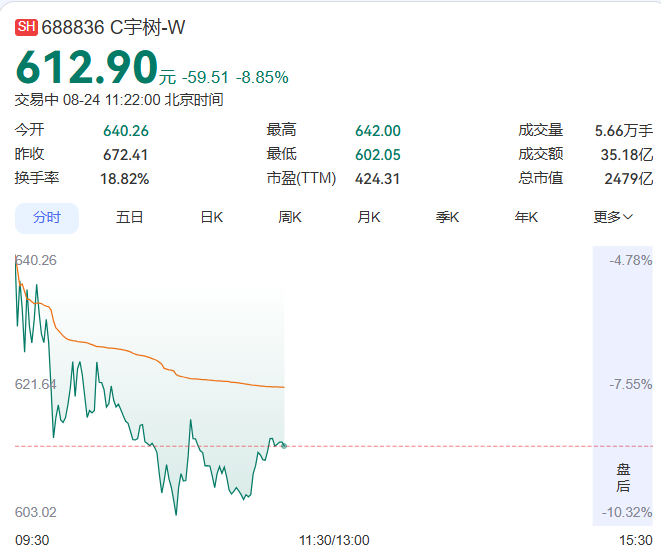Image resolution: width=661 pixels, height=559 pixels.
Task: Click the 成交额 label
Action: (541, 154)
